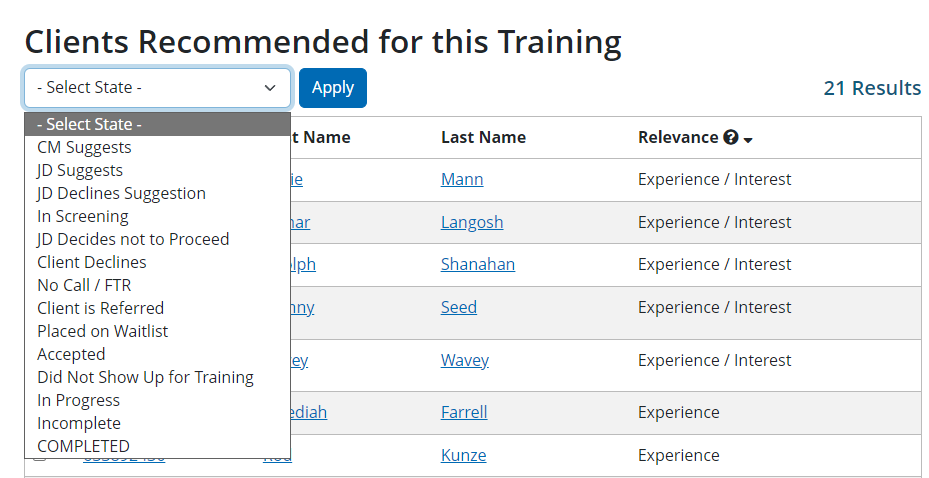This screenshot has width=929, height=478.
Task: Pick "JD Declines Suggestion" option
Action: pyautogui.click(x=121, y=193)
